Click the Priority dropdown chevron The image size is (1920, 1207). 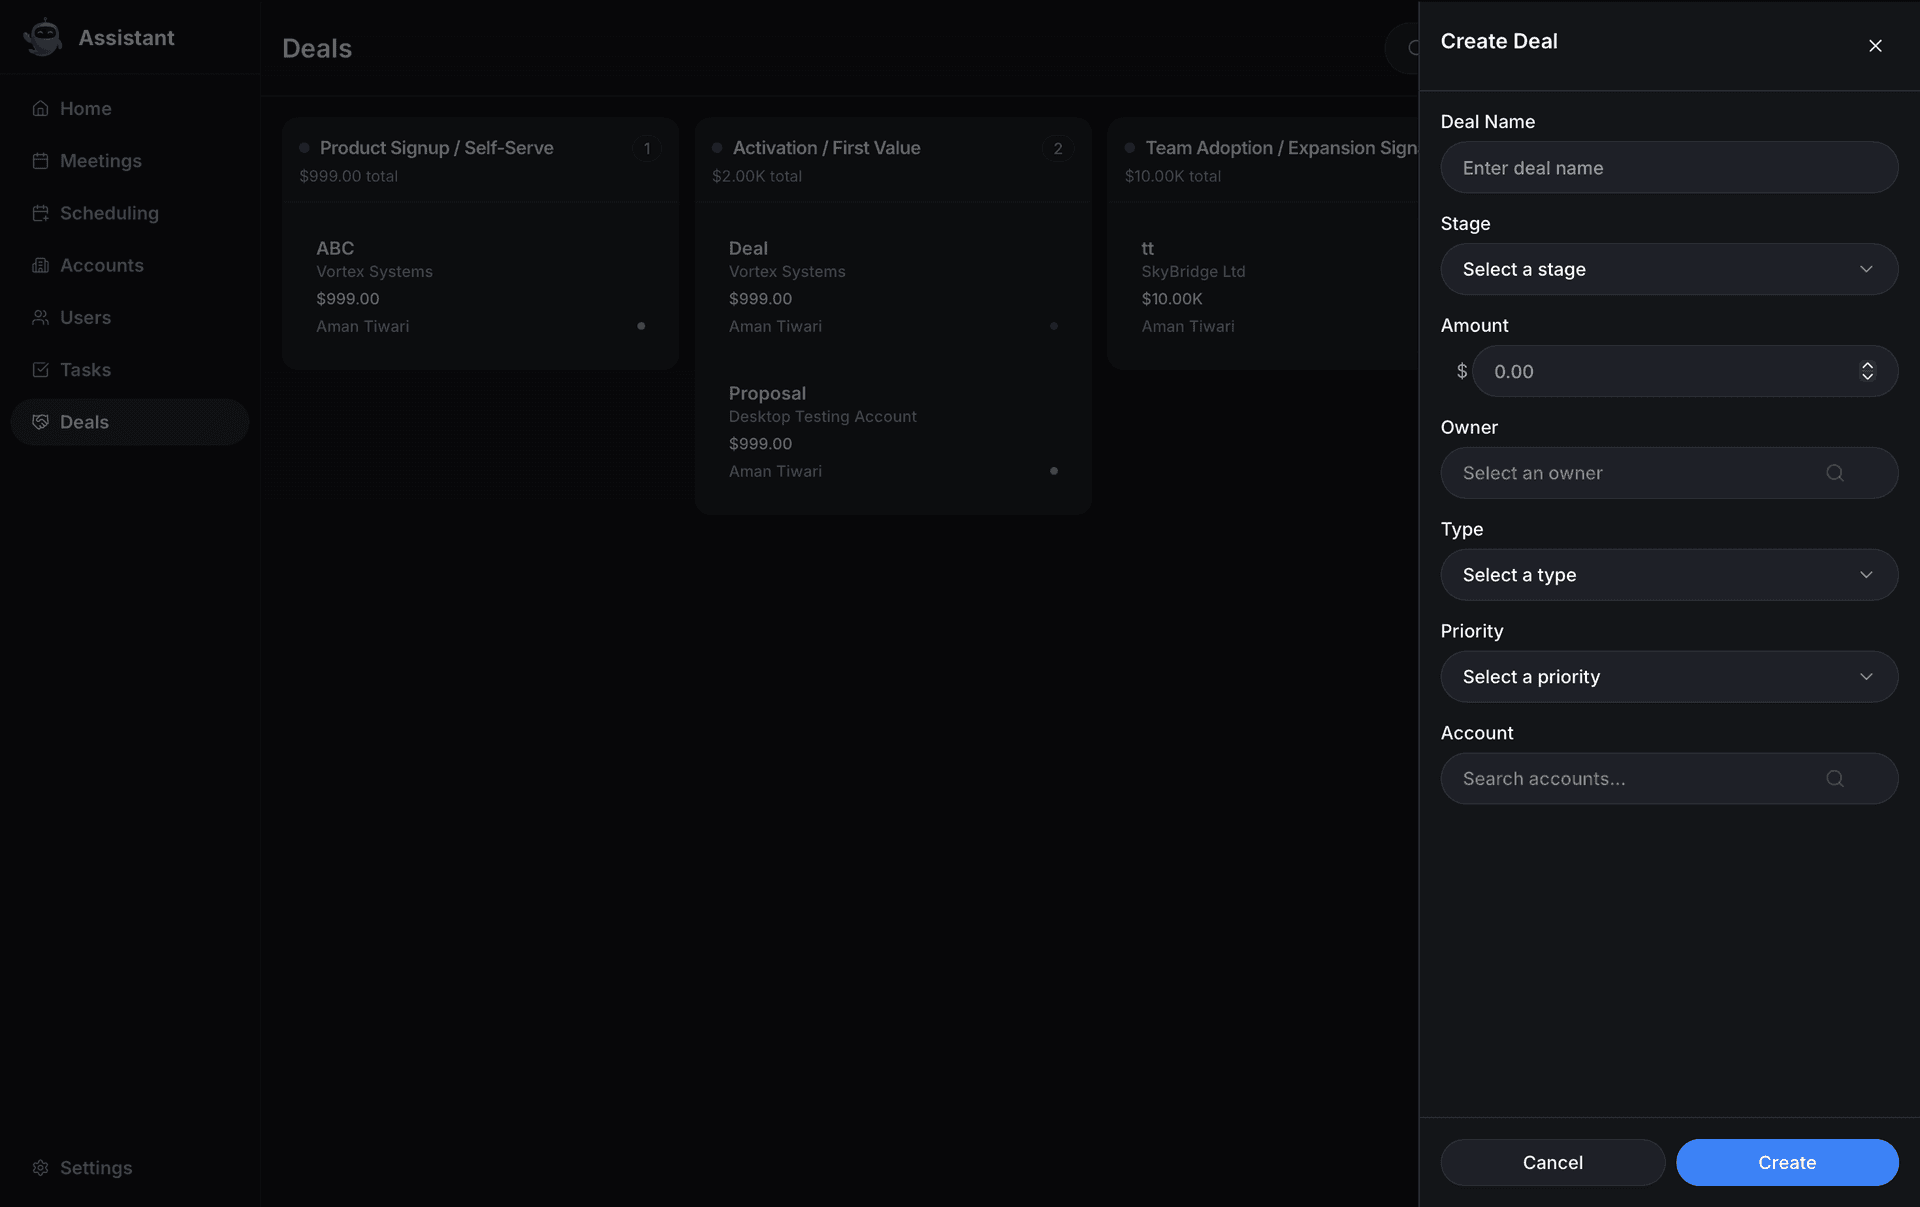[x=1866, y=677]
